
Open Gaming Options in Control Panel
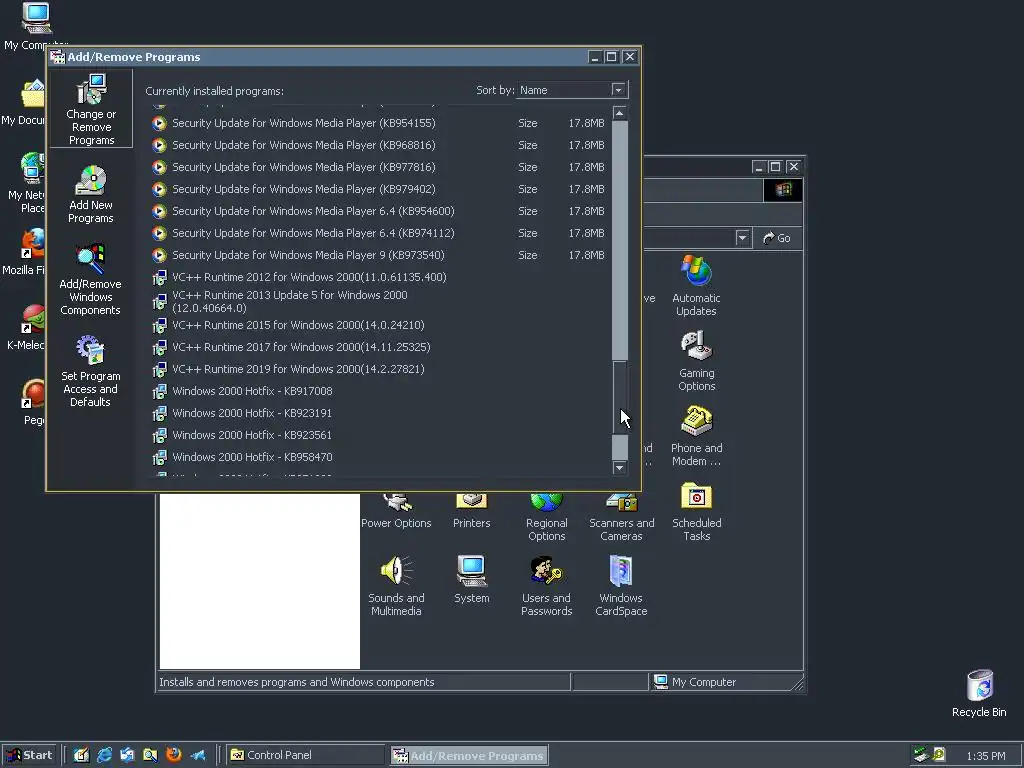pyautogui.click(x=696, y=360)
